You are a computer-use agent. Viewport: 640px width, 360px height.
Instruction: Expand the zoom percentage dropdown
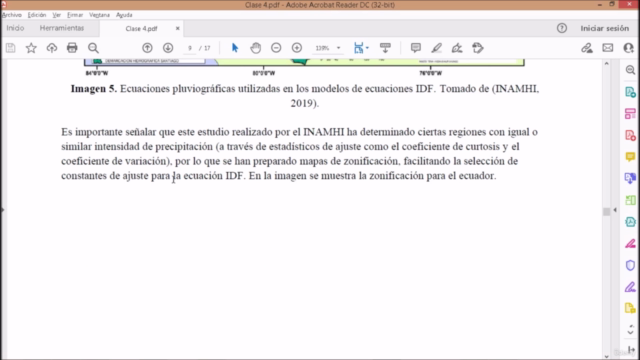click(338, 48)
